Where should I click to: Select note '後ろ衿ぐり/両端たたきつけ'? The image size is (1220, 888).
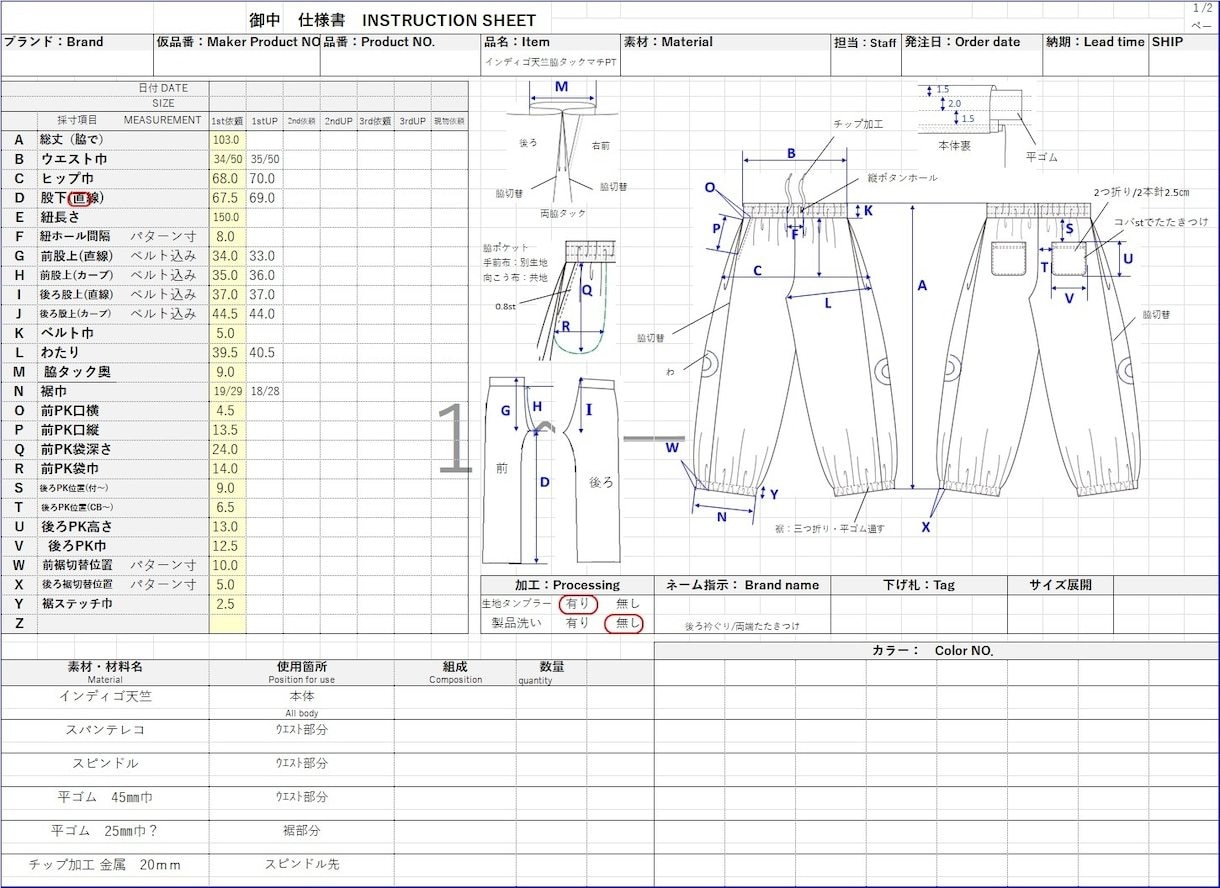coord(742,626)
